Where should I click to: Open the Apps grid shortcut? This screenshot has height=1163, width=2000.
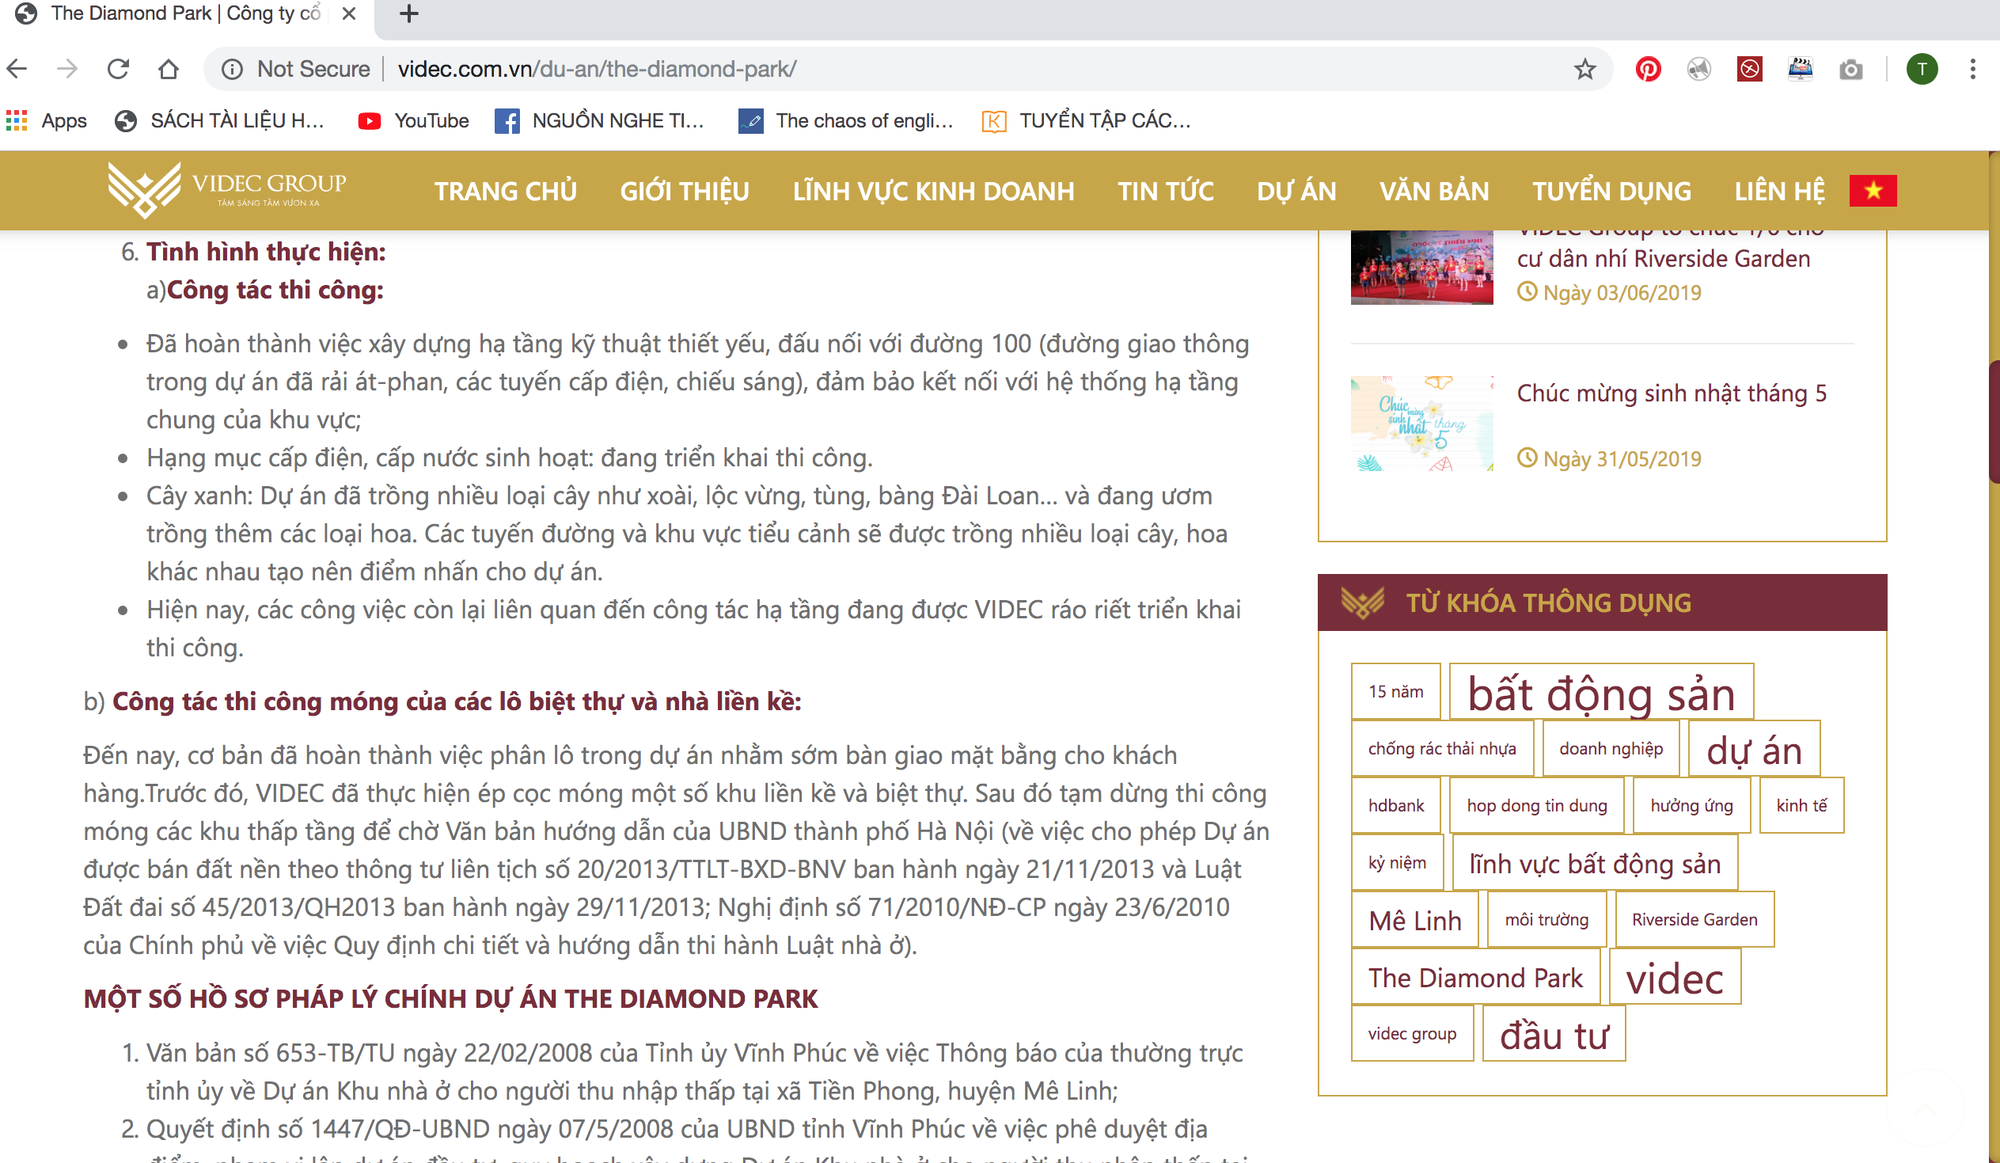click(x=46, y=121)
